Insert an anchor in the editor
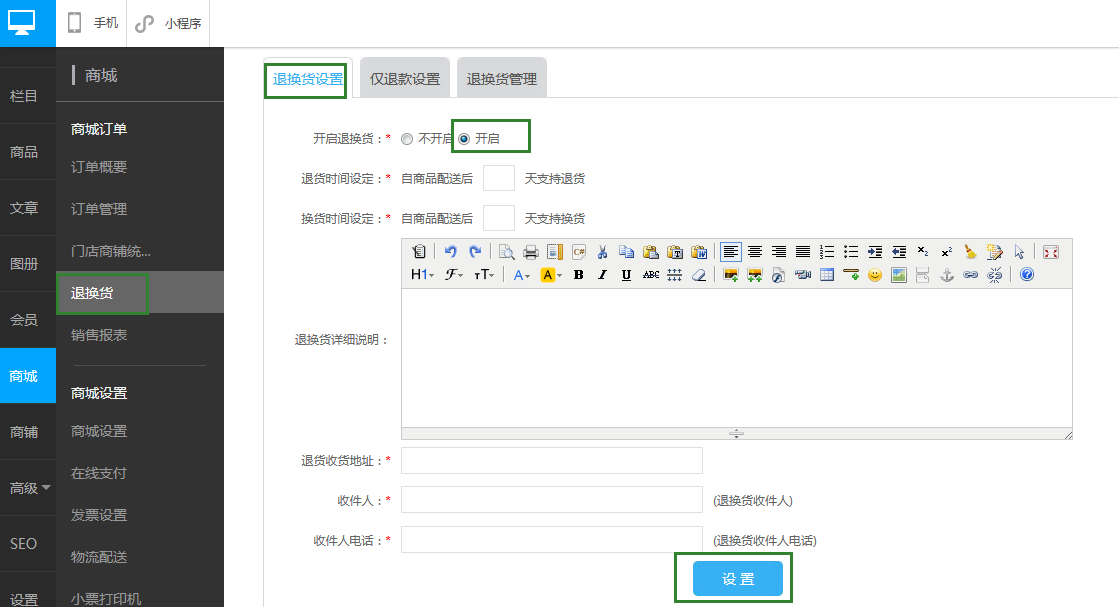This screenshot has height=607, width=1119. coord(947,275)
